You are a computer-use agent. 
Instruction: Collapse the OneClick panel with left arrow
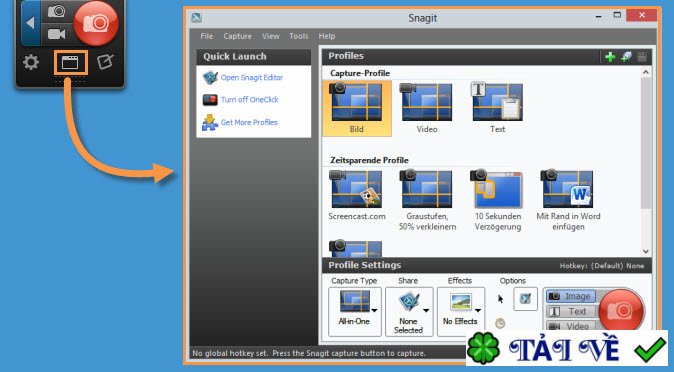[31, 23]
